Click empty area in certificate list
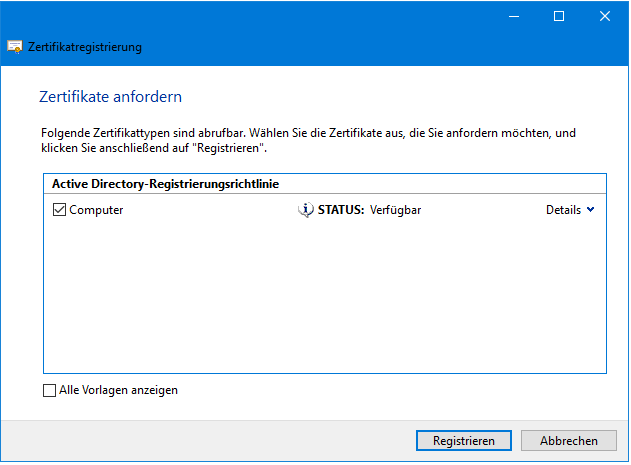 point(324,300)
